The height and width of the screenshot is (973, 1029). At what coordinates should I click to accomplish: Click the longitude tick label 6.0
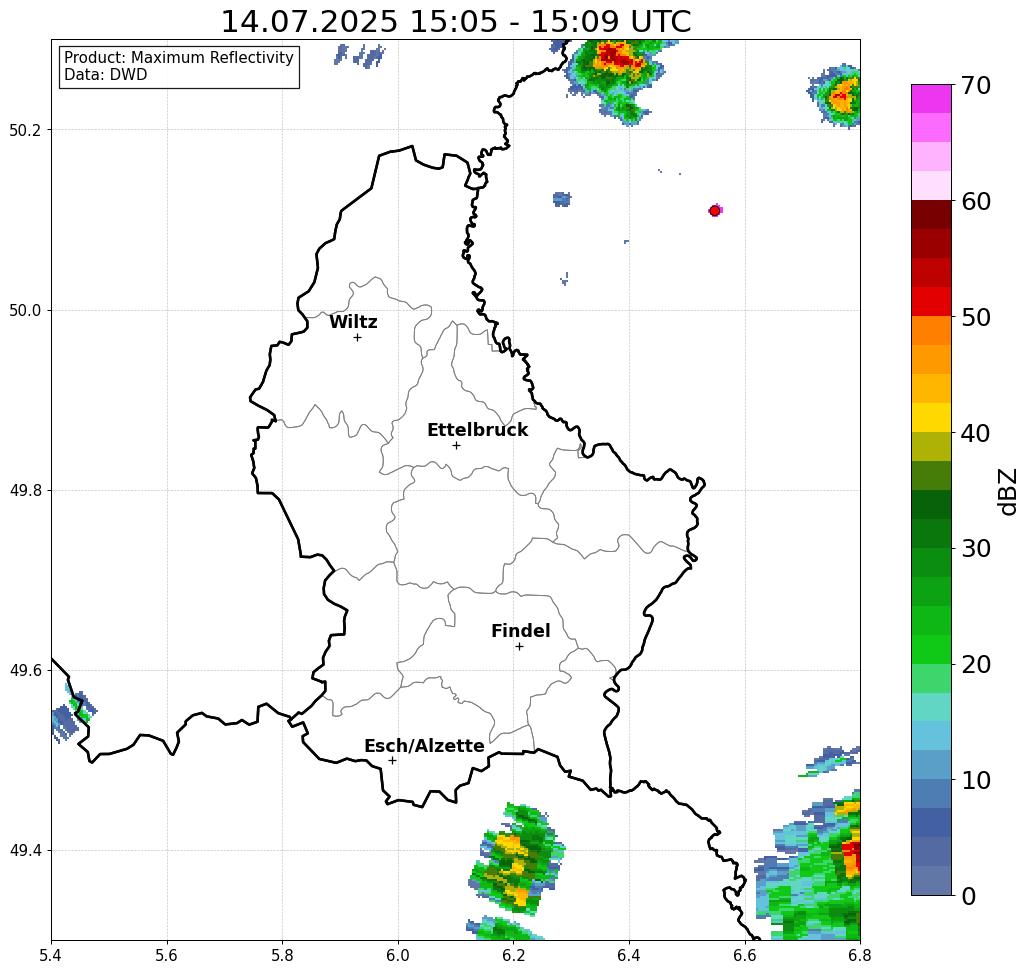pyautogui.click(x=398, y=956)
